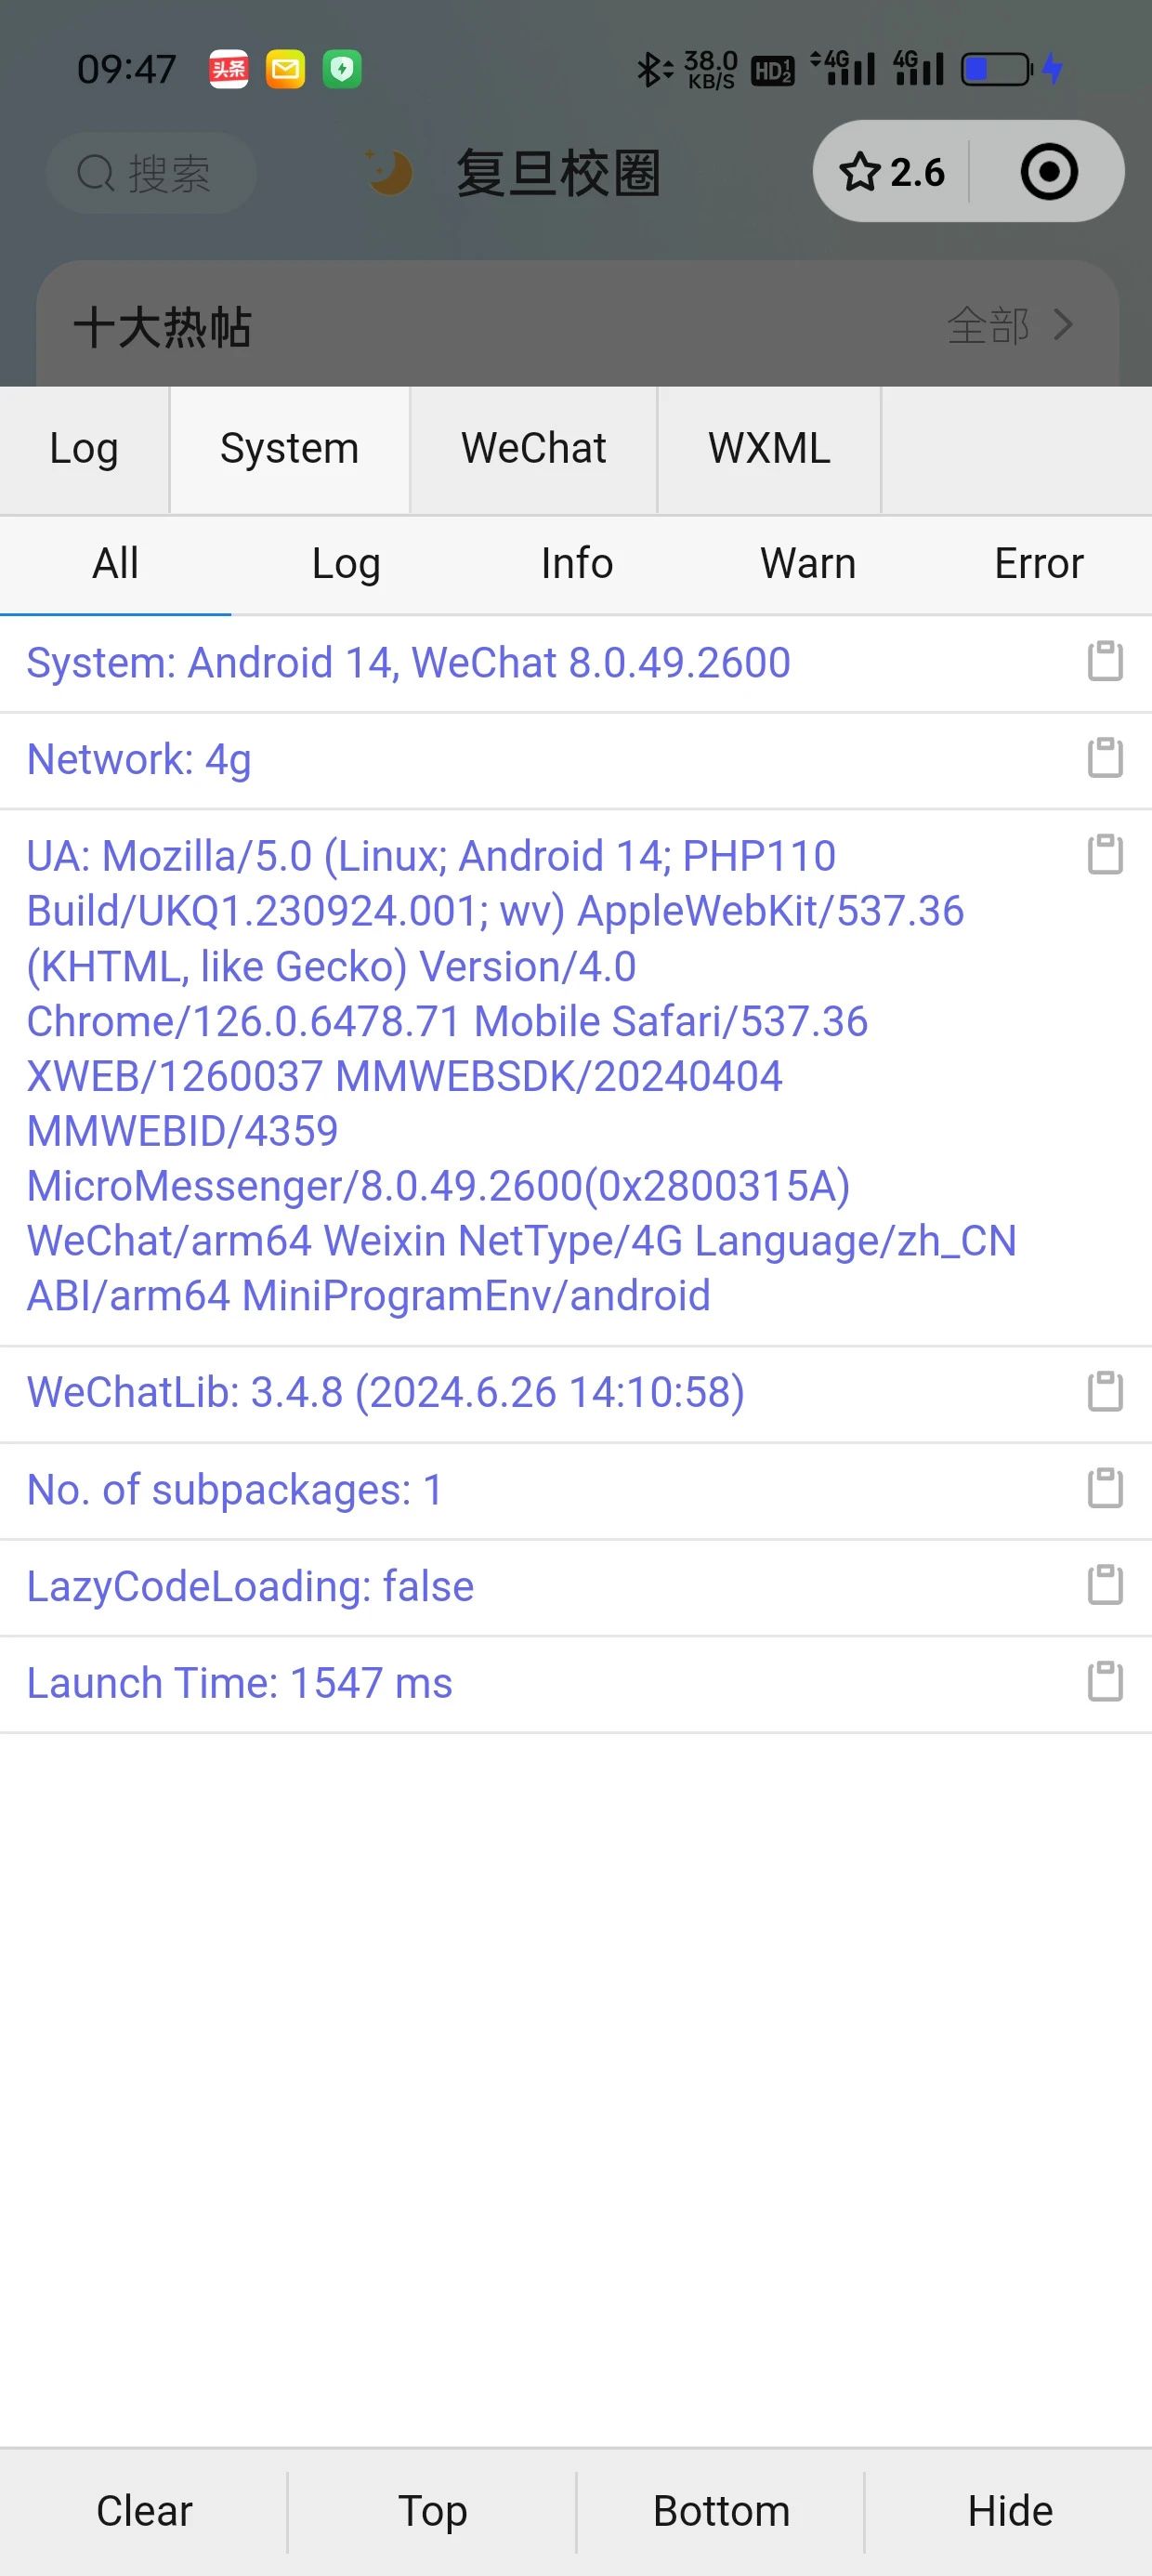This screenshot has height=2576, width=1152.
Task: Hide the debug console panel
Action: (1009, 2511)
